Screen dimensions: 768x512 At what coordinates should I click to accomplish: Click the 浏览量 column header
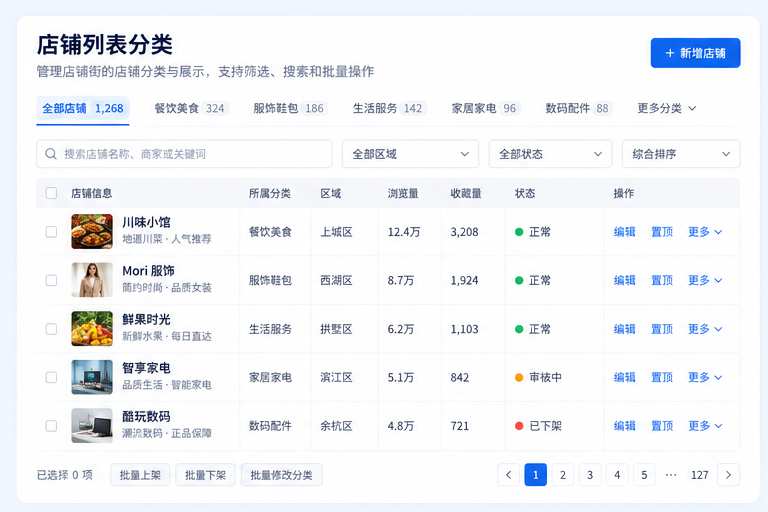pyautogui.click(x=403, y=193)
